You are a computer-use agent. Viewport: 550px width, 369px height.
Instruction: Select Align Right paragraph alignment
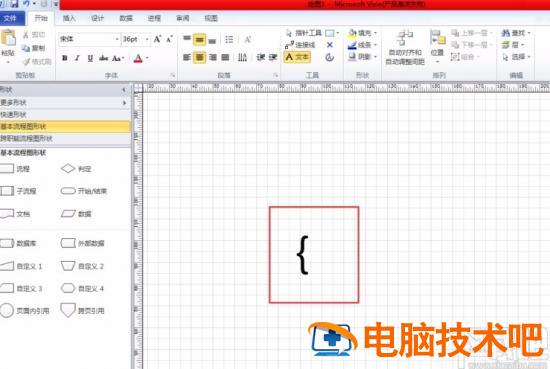213,57
